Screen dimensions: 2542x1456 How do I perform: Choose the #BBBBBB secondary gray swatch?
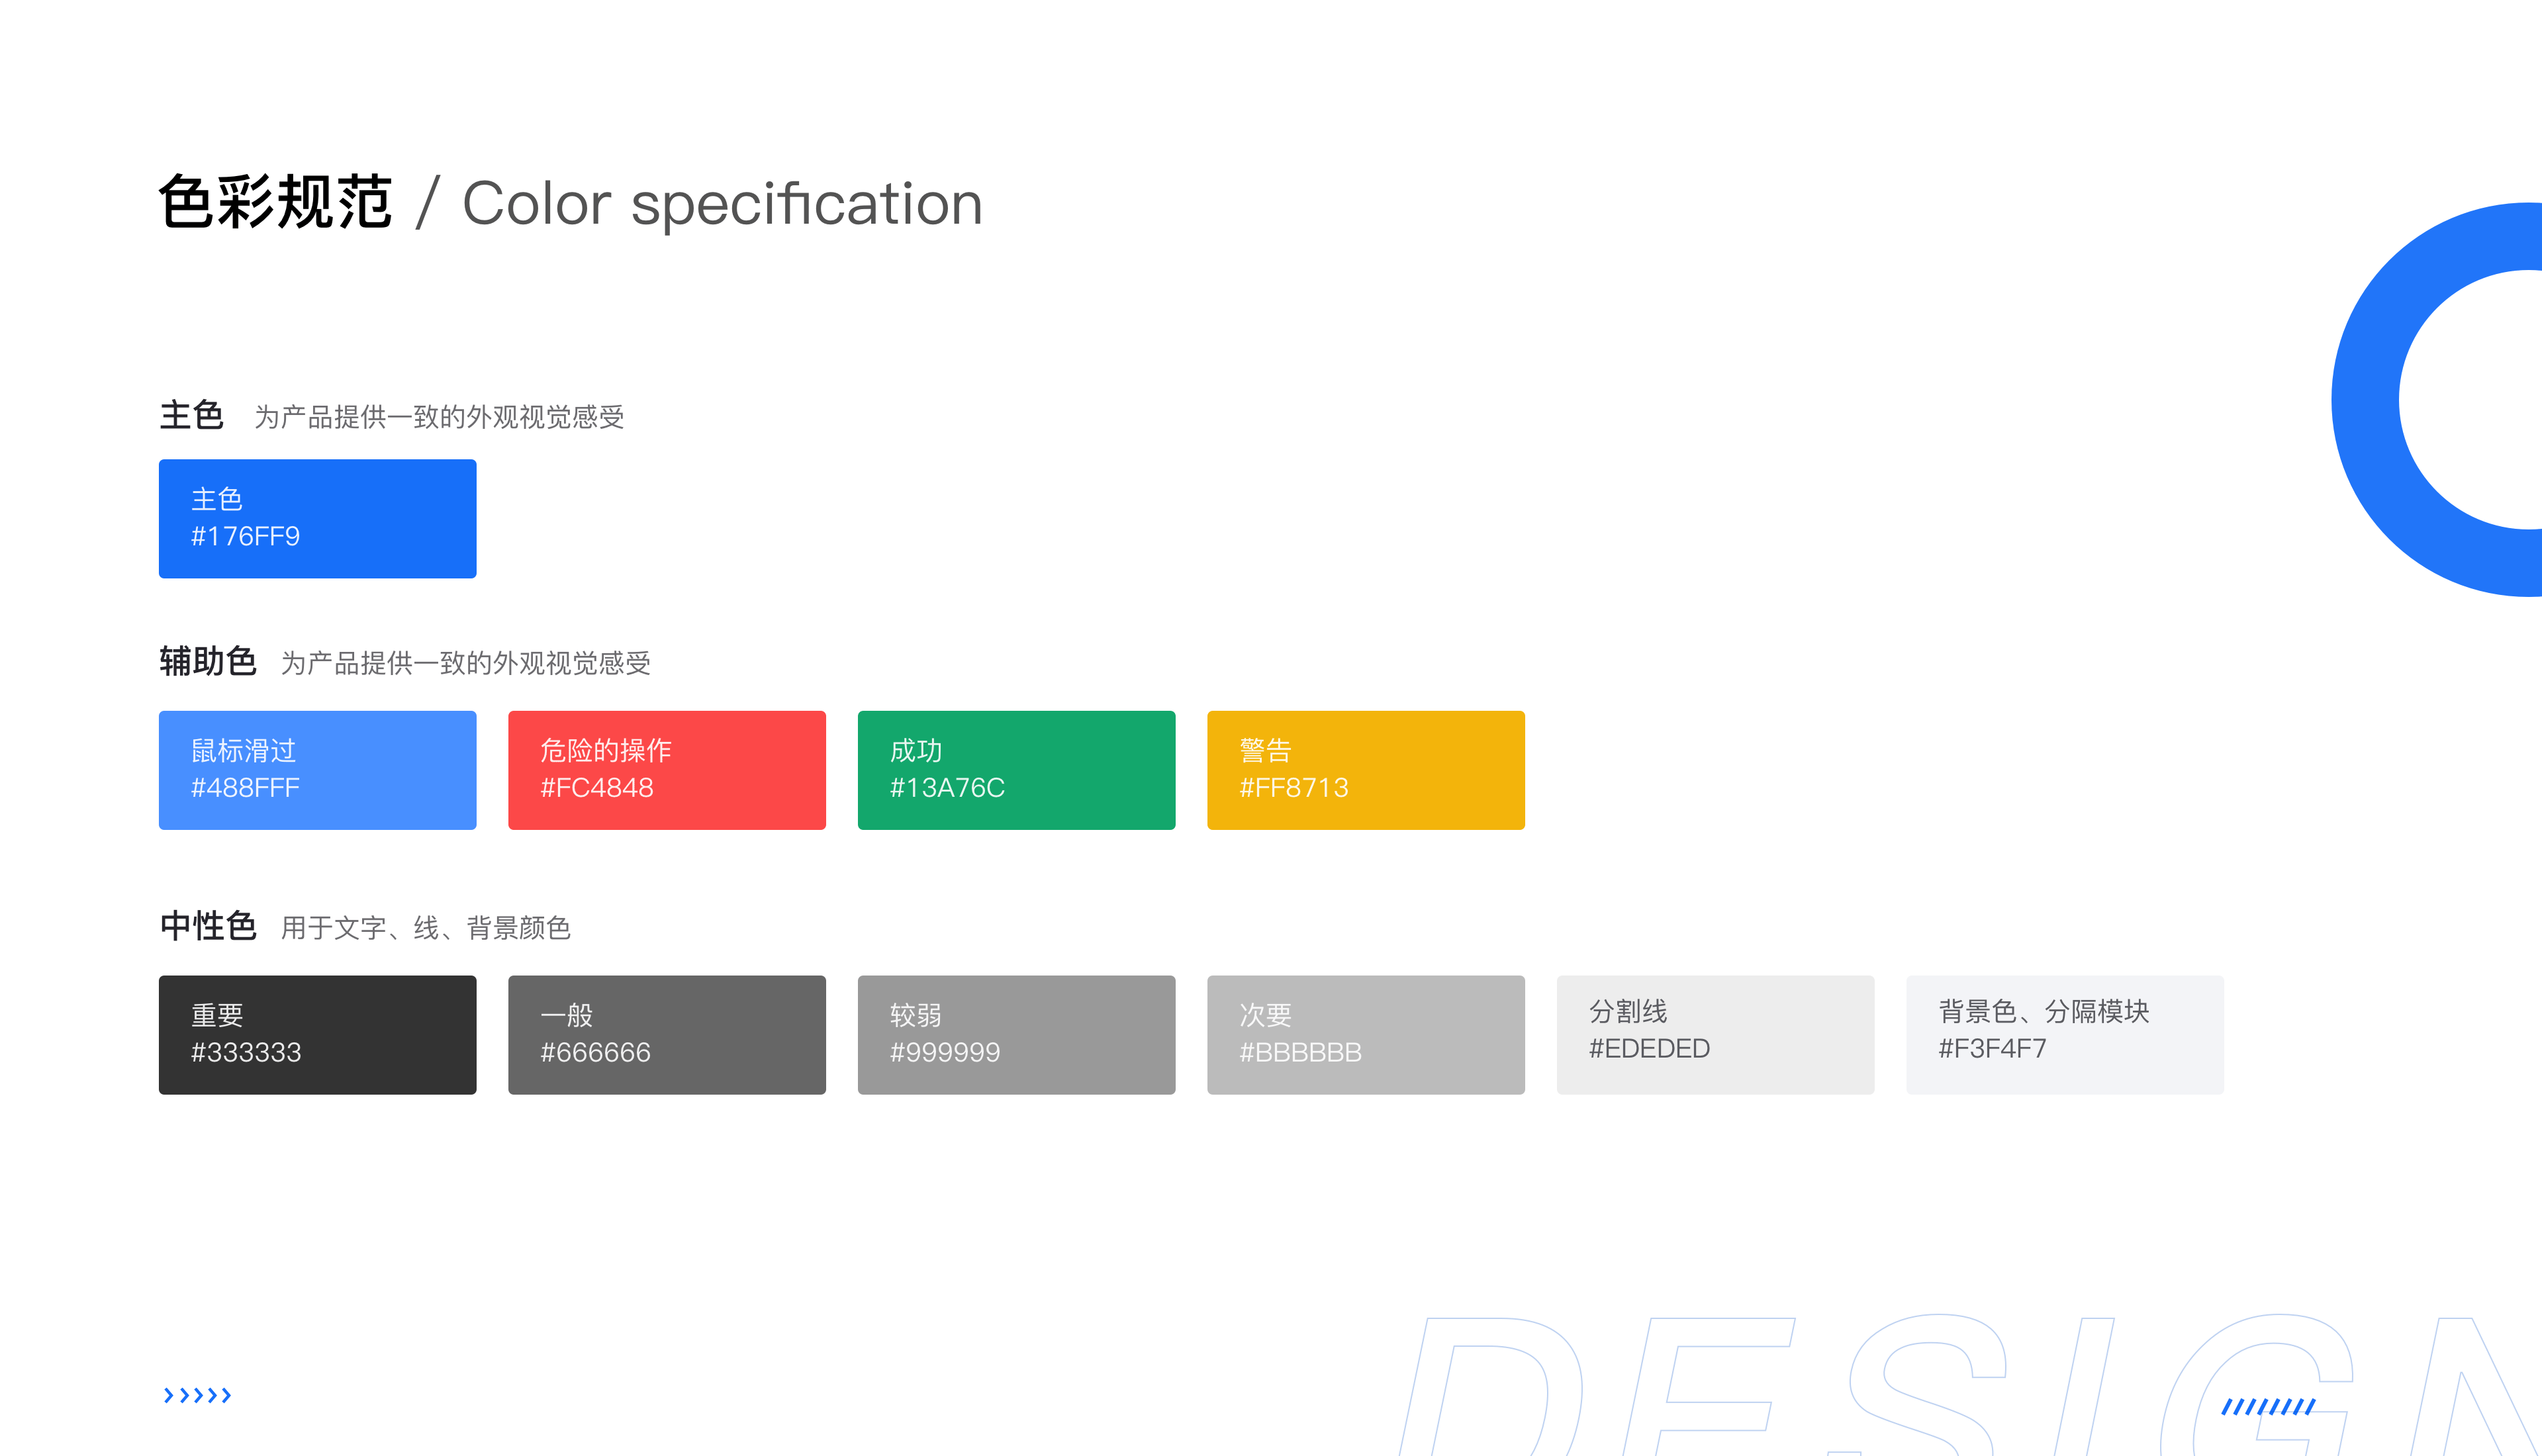tap(1366, 1035)
